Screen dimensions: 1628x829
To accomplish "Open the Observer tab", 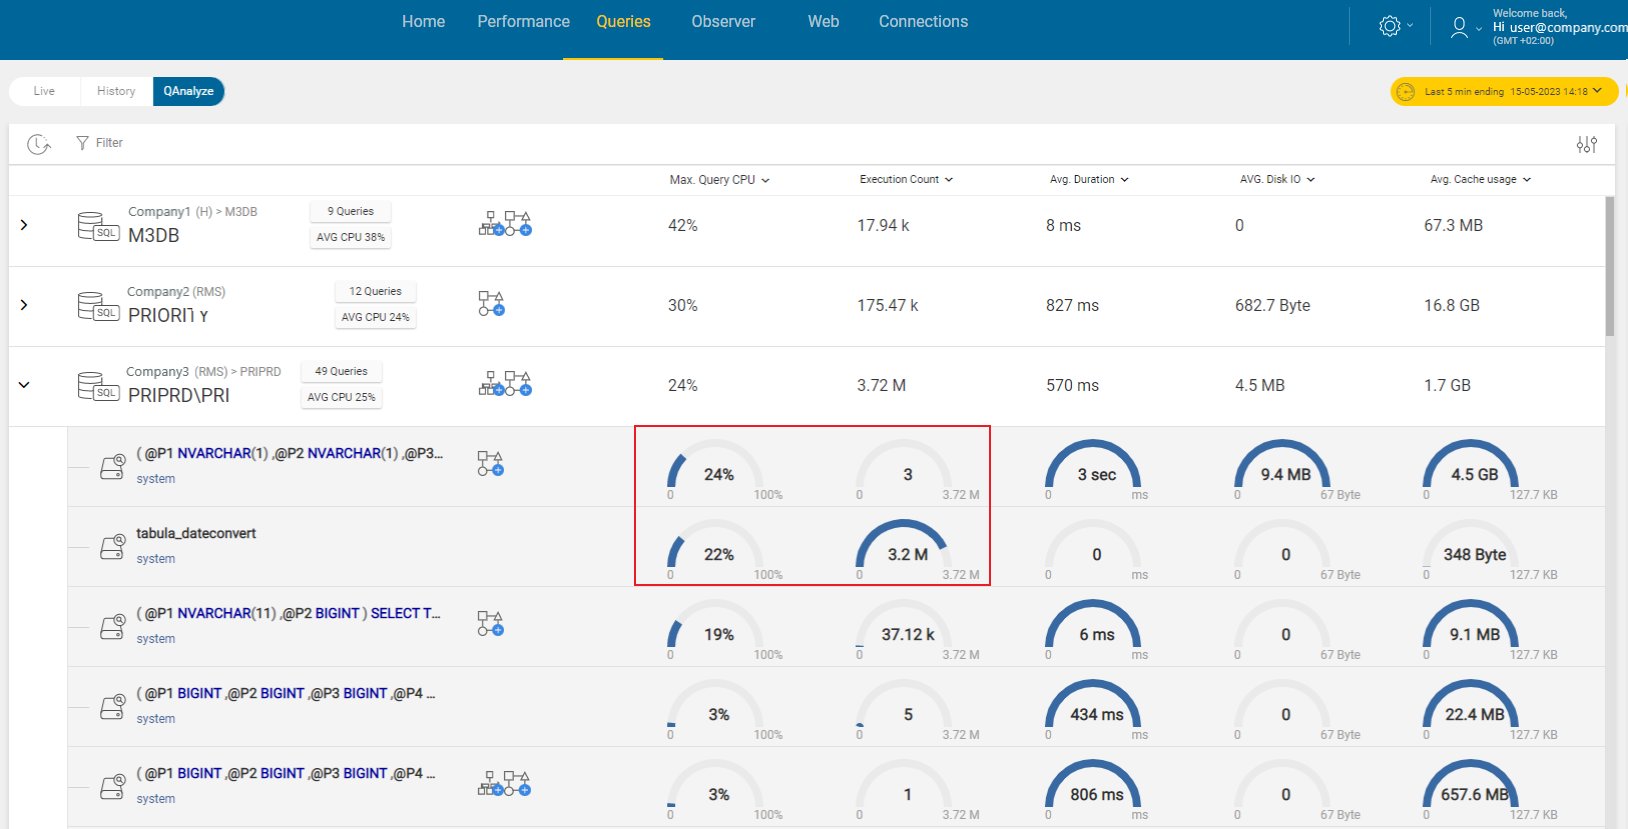I will (x=723, y=22).
